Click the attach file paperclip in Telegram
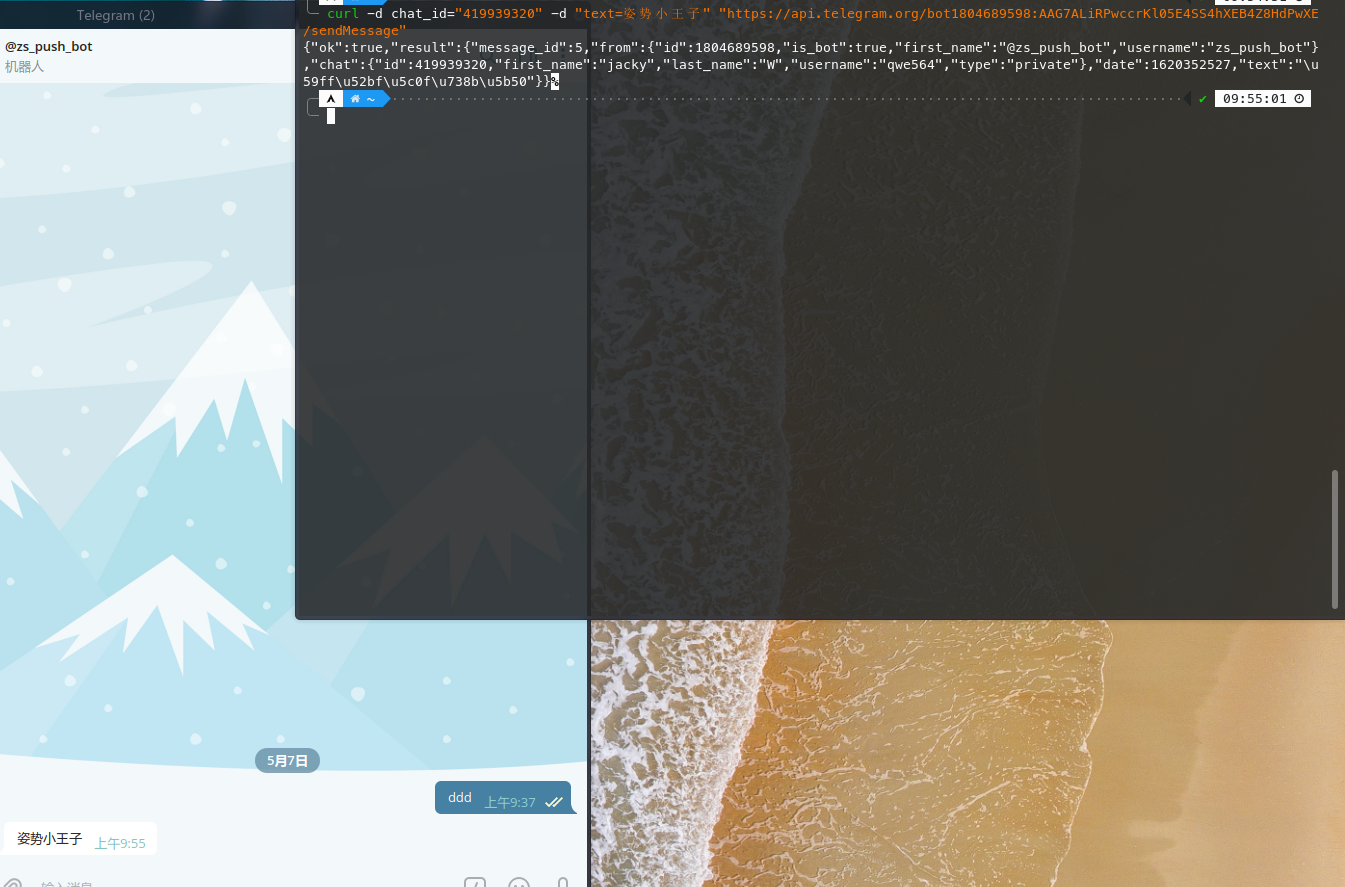1345x887 pixels. point(13,884)
